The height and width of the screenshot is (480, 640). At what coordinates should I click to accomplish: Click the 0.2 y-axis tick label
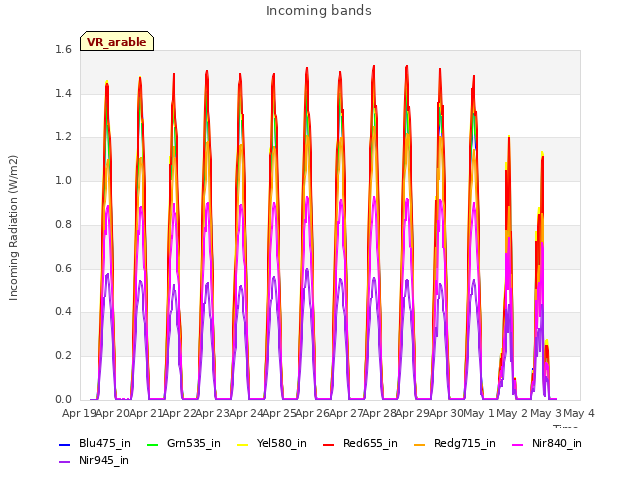pos(63,356)
